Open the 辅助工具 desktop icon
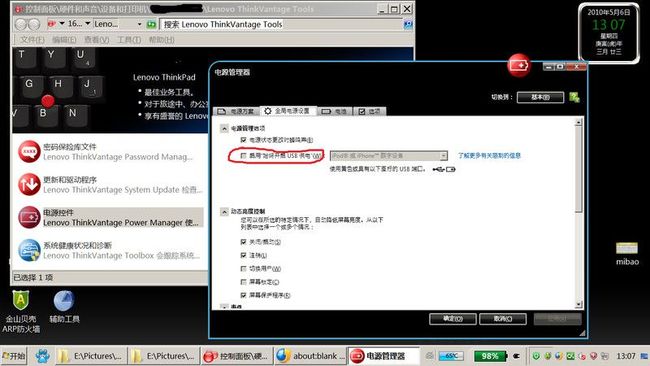This screenshot has width=650, height=366. coord(64,307)
